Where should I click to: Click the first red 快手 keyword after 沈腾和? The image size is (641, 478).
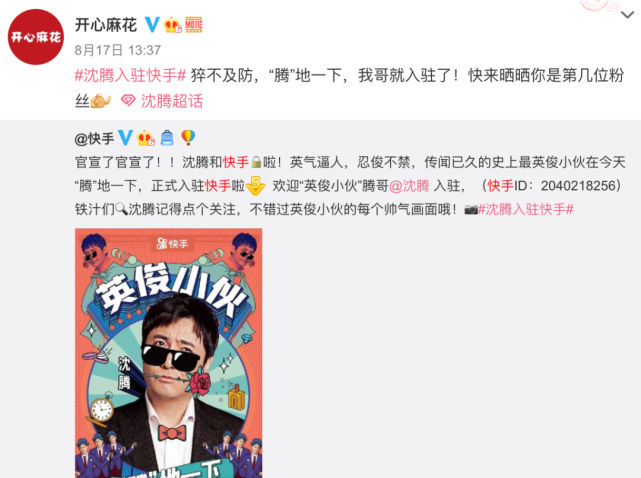pos(236,162)
